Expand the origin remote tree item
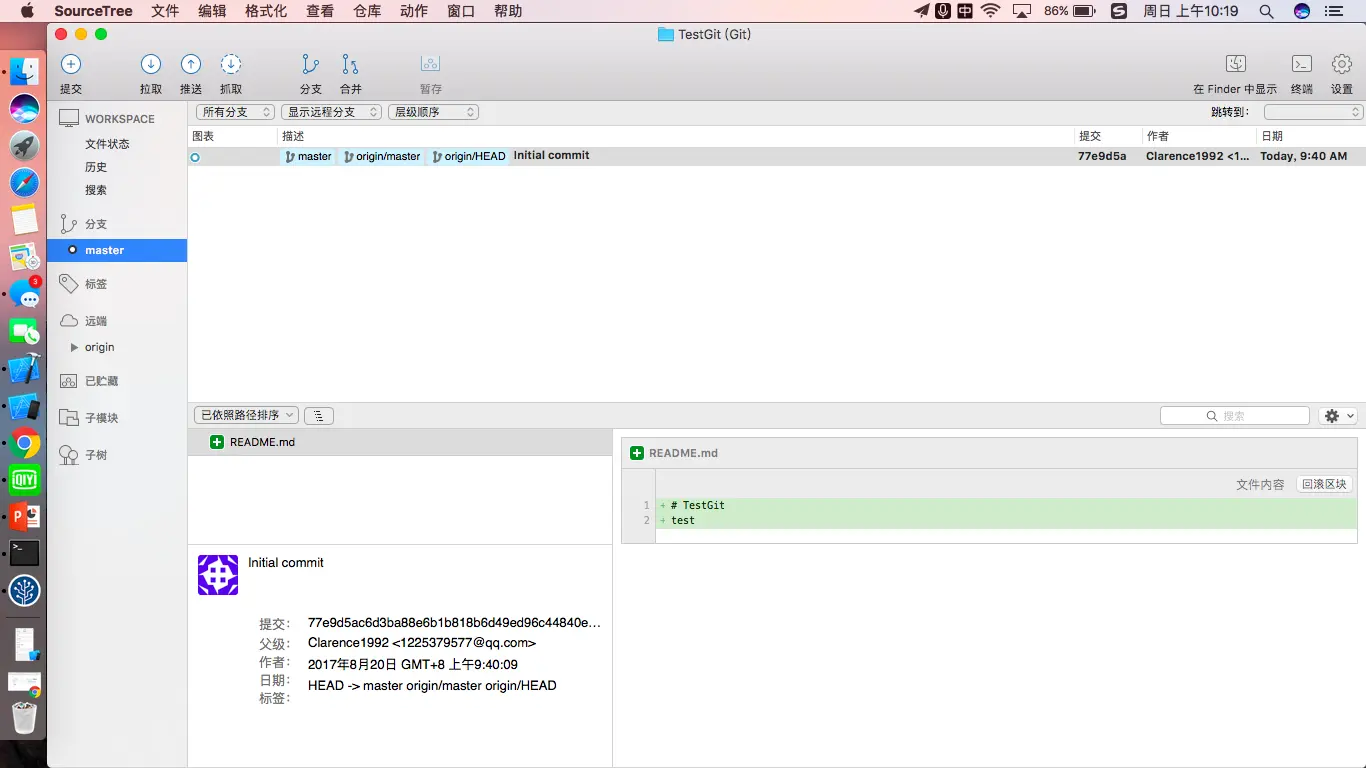This screenshot has height=768, width=1366. [74, 347]
